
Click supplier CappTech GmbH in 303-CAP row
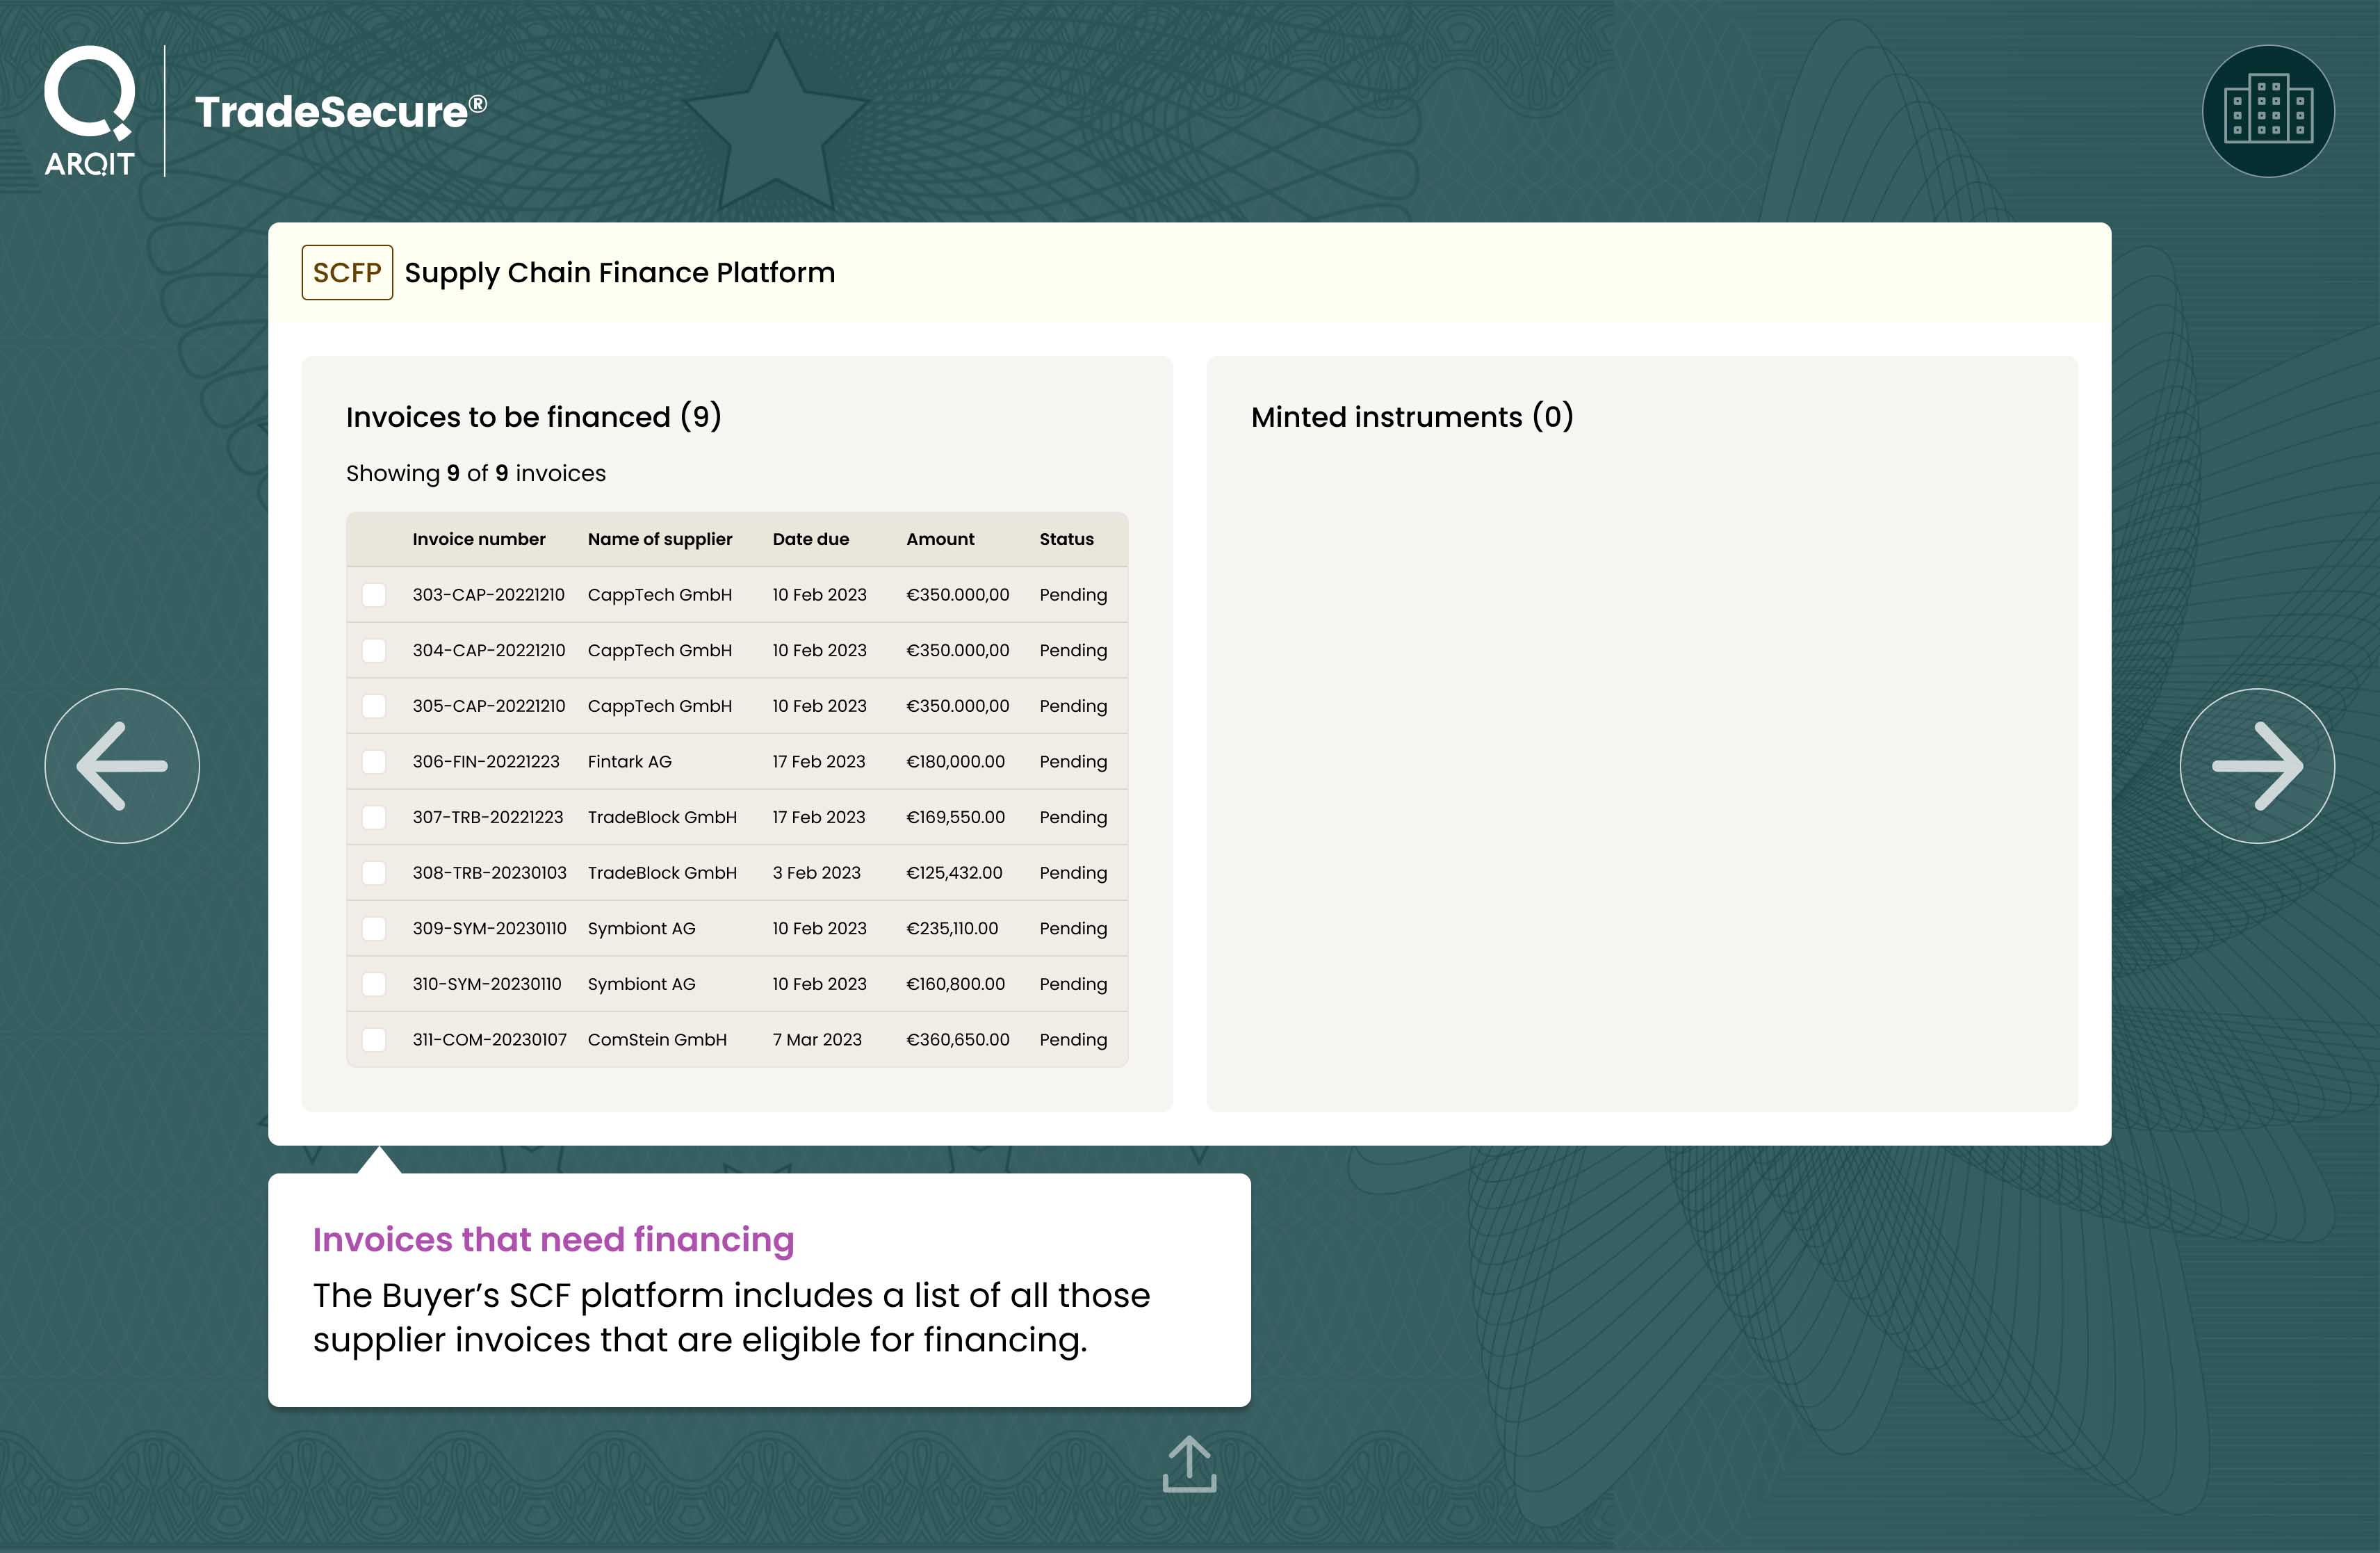point(660,595)
